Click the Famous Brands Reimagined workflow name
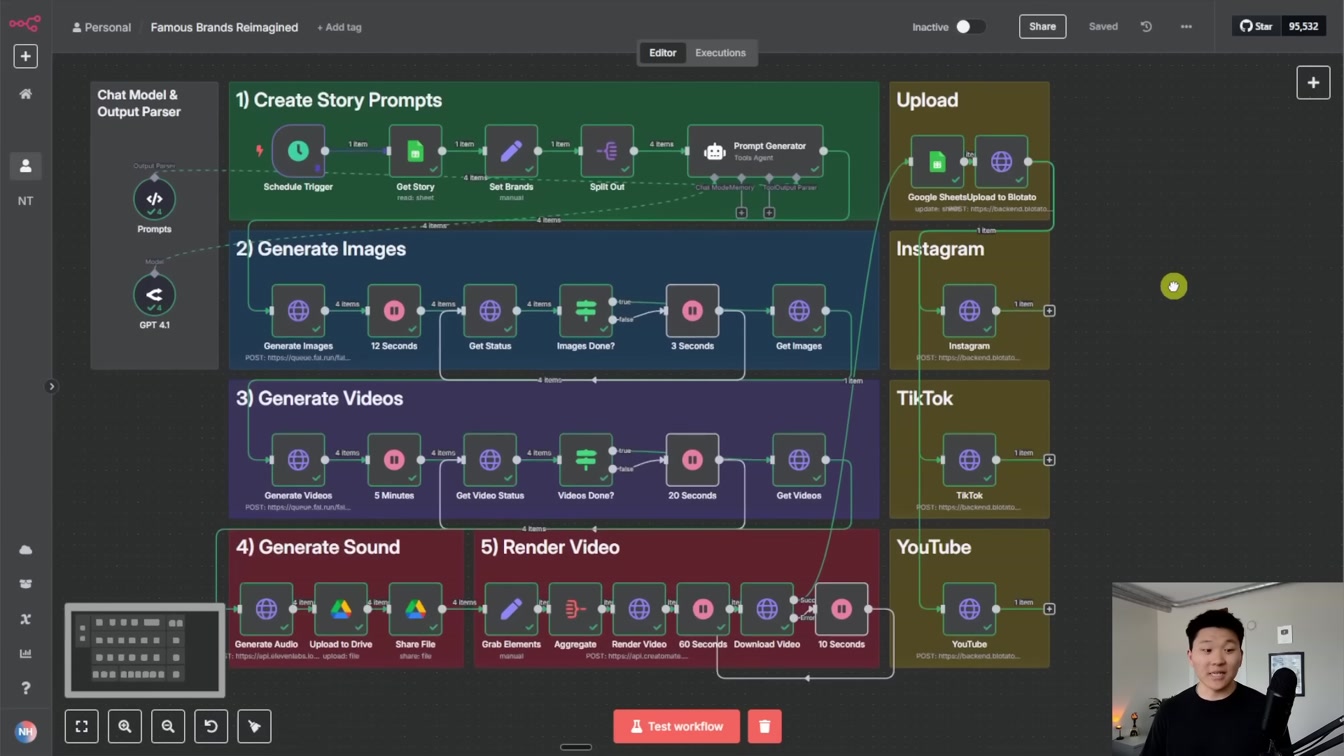This screenshot has height=756, width=1344. click(x=224, y=27)
